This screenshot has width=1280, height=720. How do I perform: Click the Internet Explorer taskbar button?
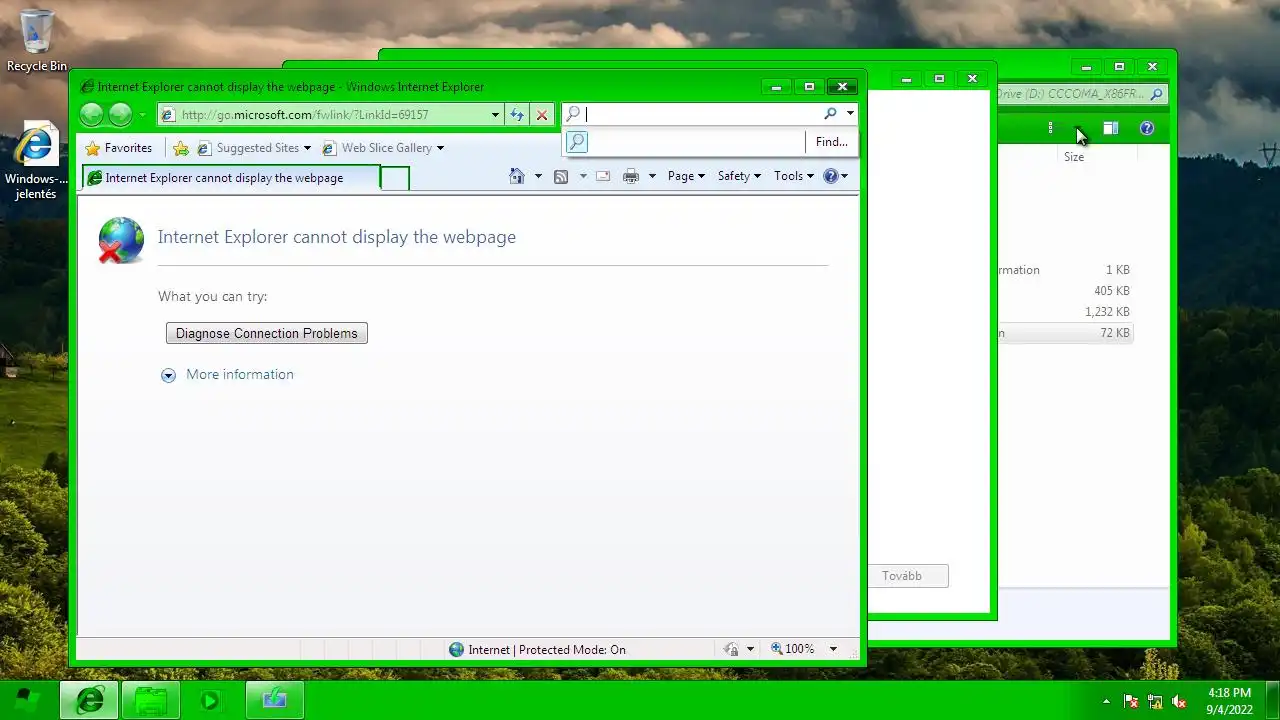click(x=89, y=700)
